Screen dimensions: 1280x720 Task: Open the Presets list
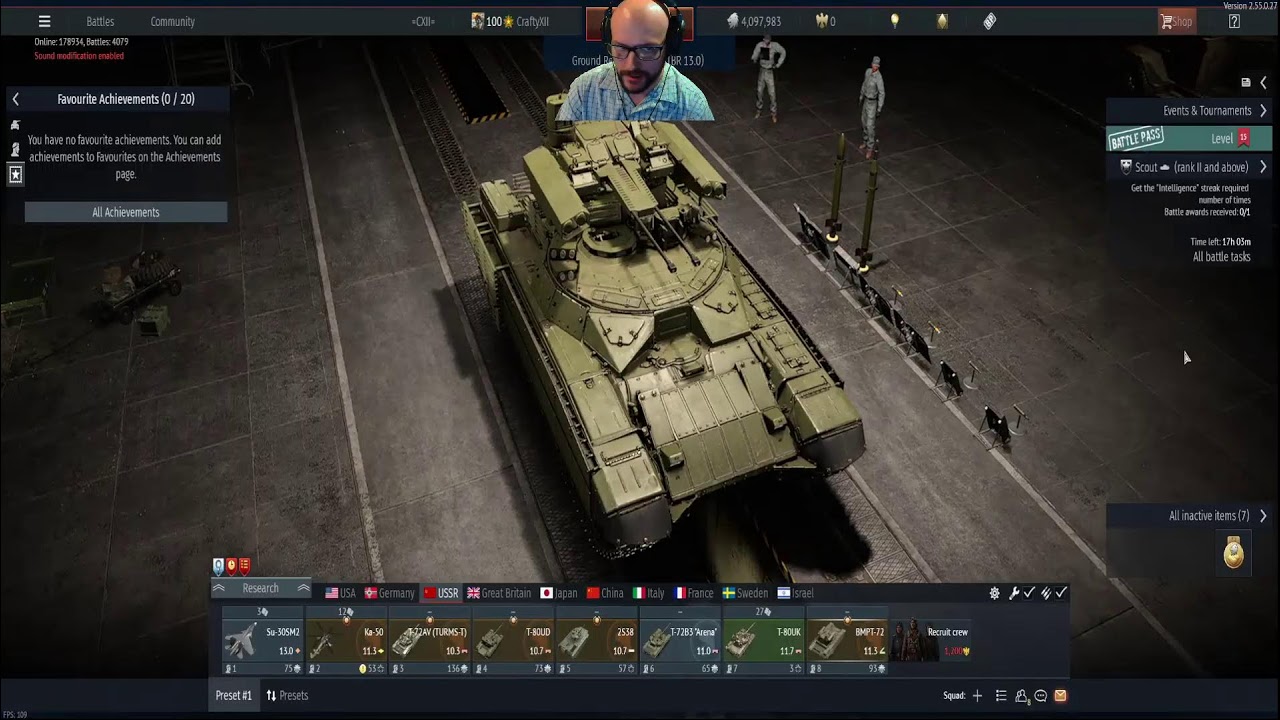click(x=287, y=695)
